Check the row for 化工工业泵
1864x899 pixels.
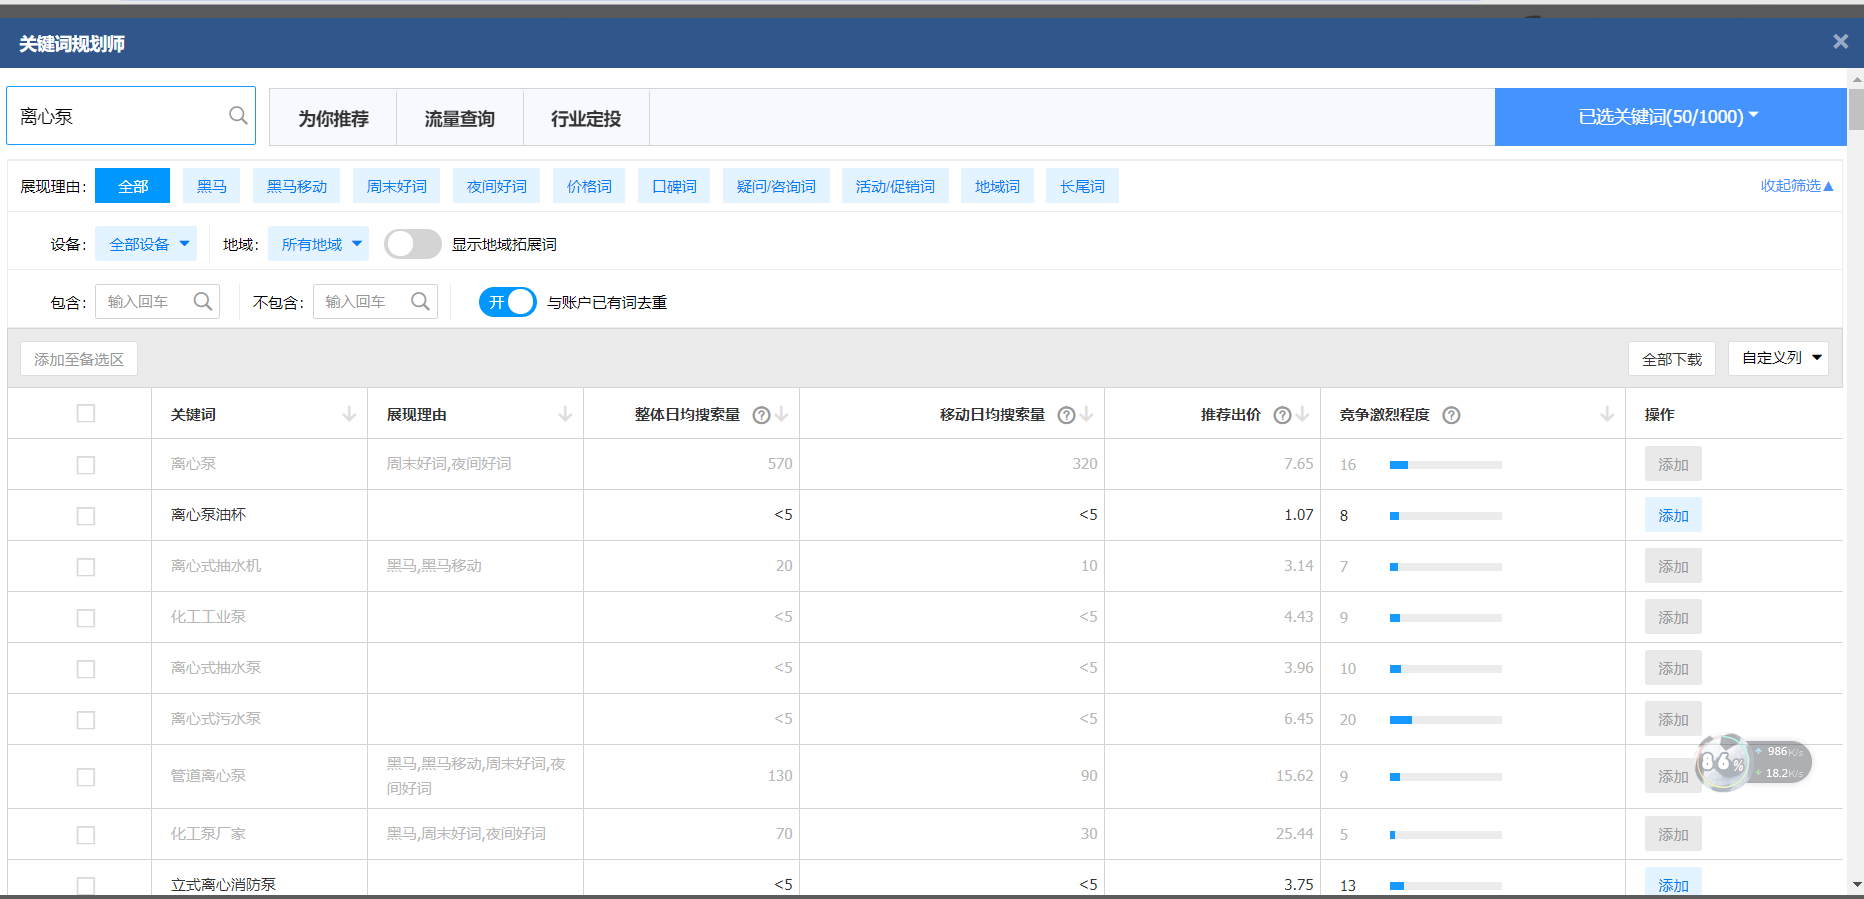click(x=86, y=618)
